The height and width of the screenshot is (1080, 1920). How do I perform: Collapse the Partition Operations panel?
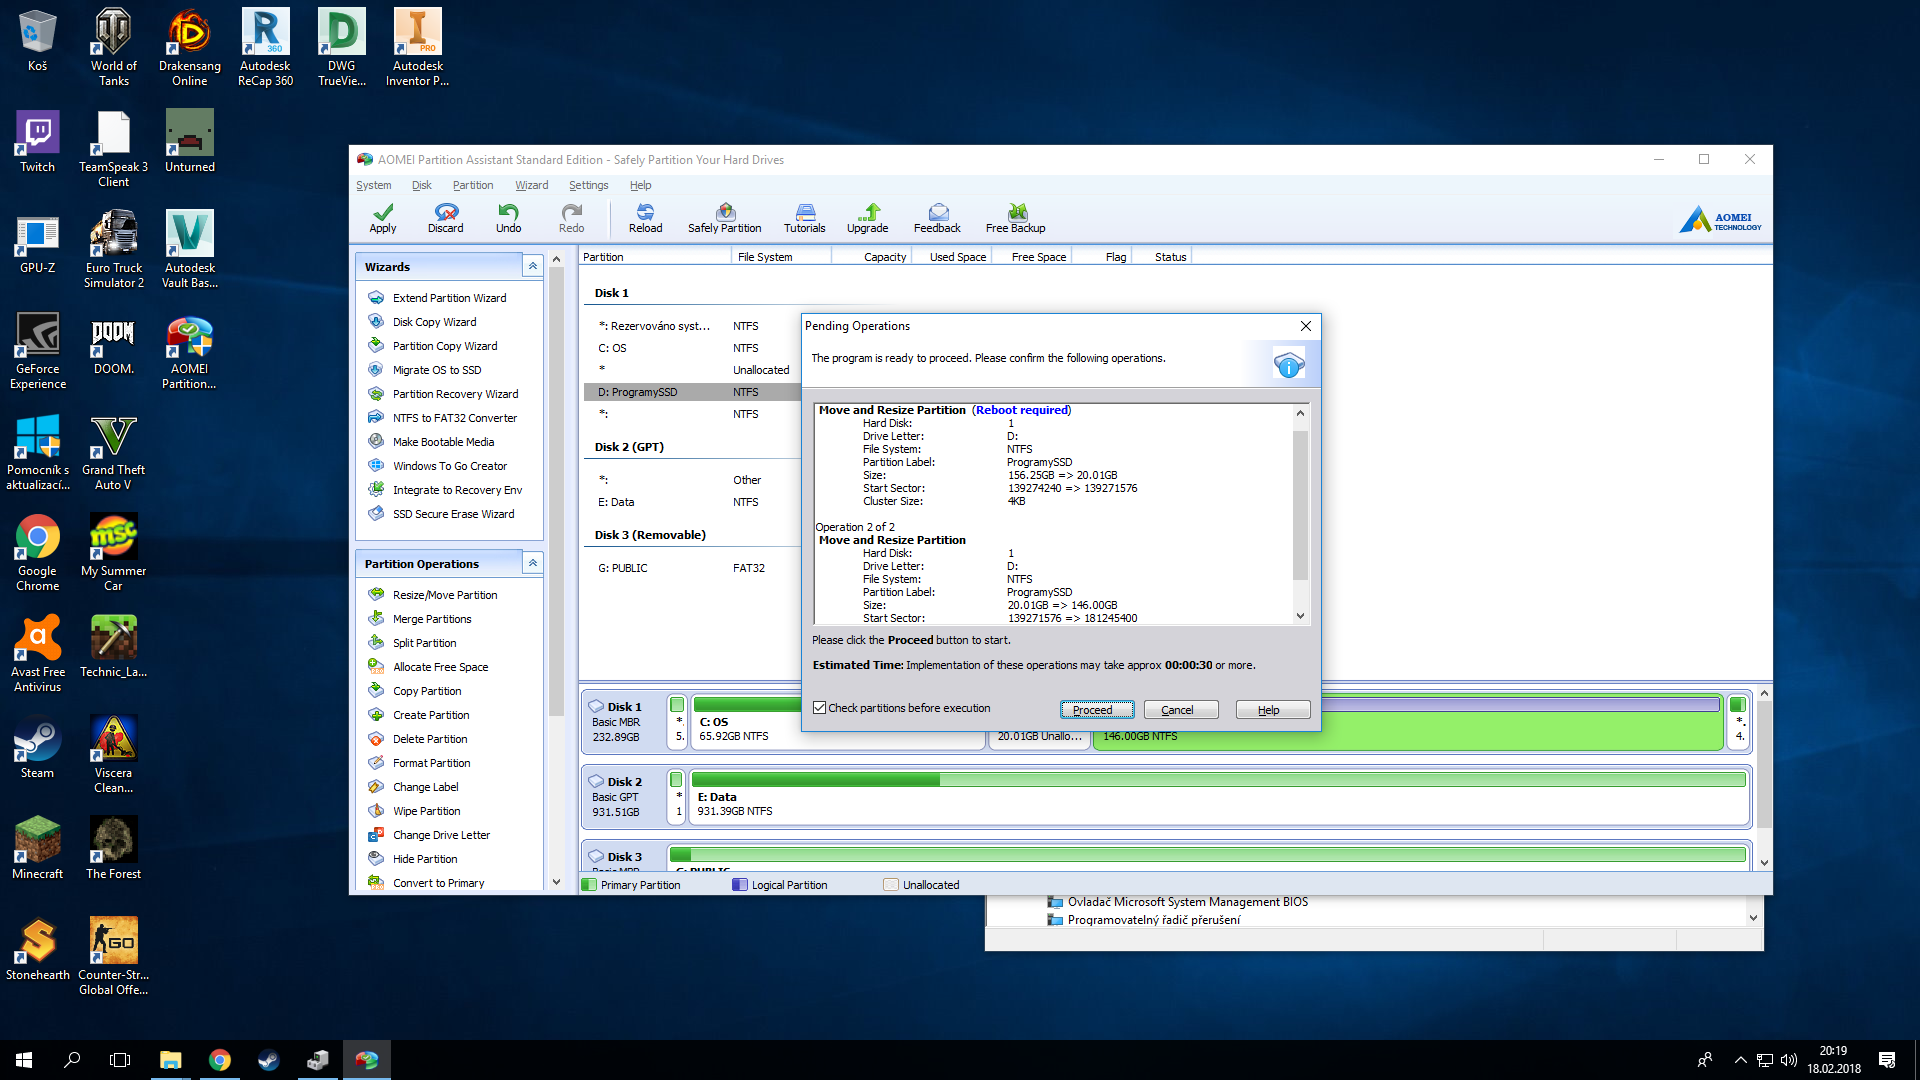point(533,563)
